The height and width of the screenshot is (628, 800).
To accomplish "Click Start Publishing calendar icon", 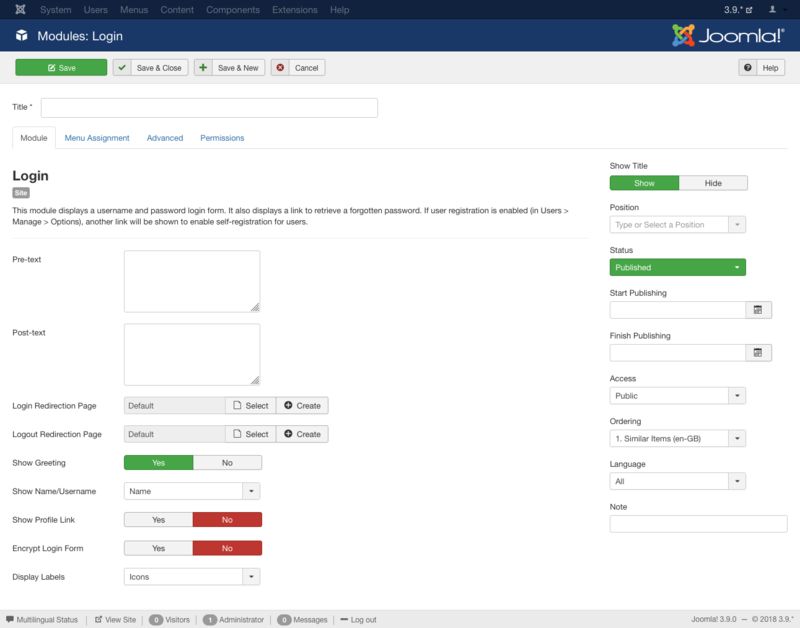I will (758, 310).
